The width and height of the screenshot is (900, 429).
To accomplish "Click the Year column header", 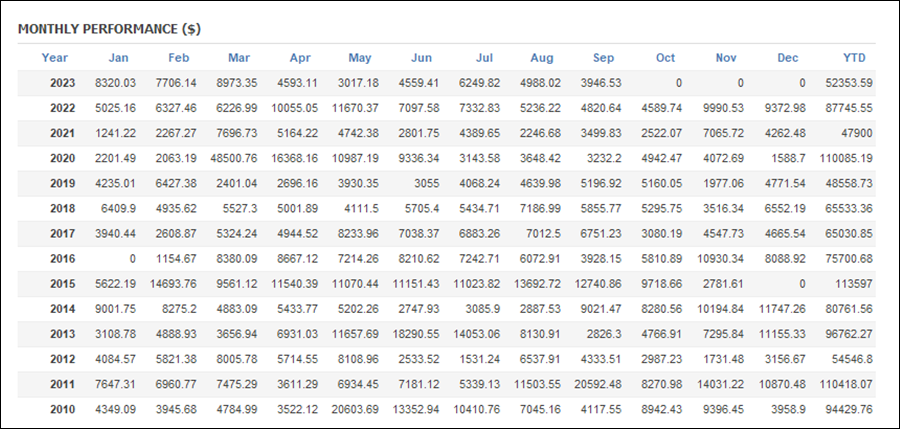I will tap(55, 58).
